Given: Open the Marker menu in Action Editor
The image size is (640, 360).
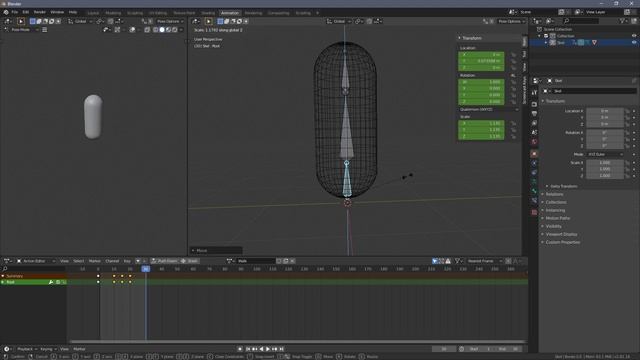Looking at the screenshot, I should pyautogui.click(x=94, y=261).
